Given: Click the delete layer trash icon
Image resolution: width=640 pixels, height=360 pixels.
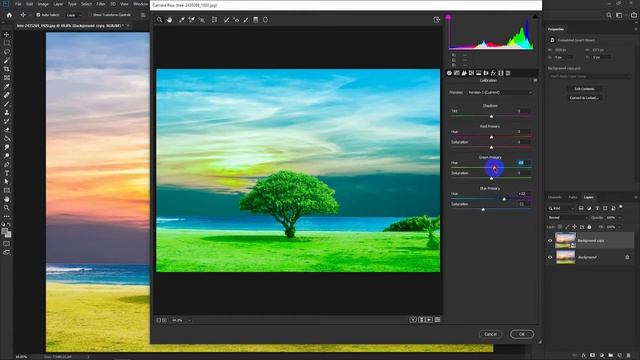Looking at the screenshot, I should (629, 356).
